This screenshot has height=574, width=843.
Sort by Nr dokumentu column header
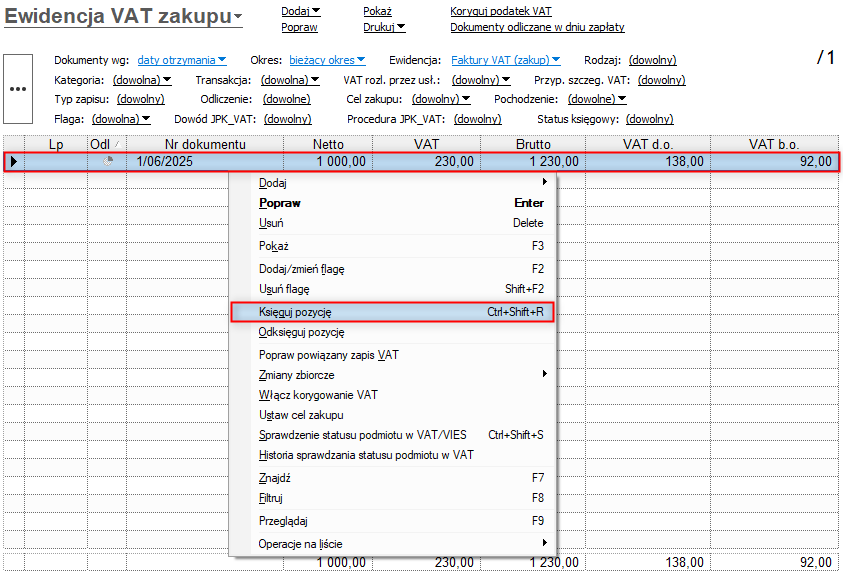205,144
